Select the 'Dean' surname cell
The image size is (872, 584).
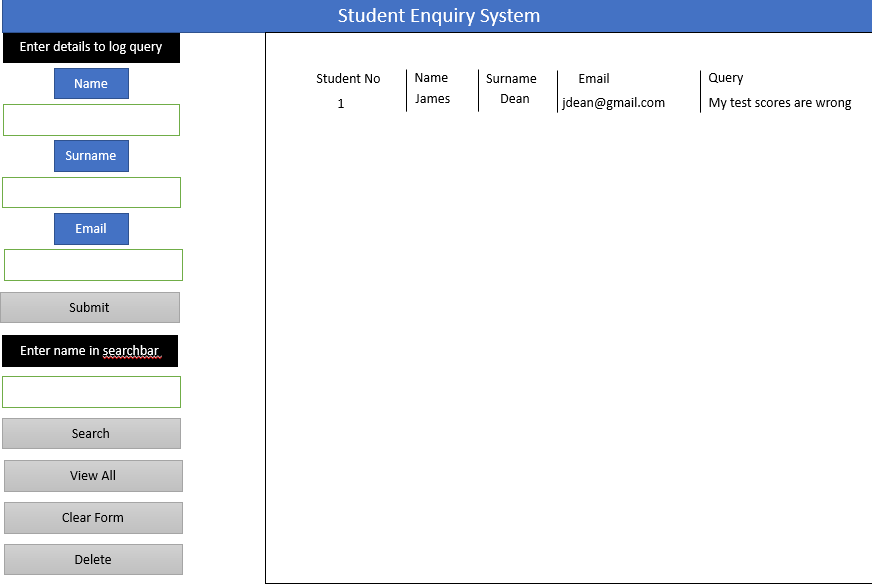[515, 99]
